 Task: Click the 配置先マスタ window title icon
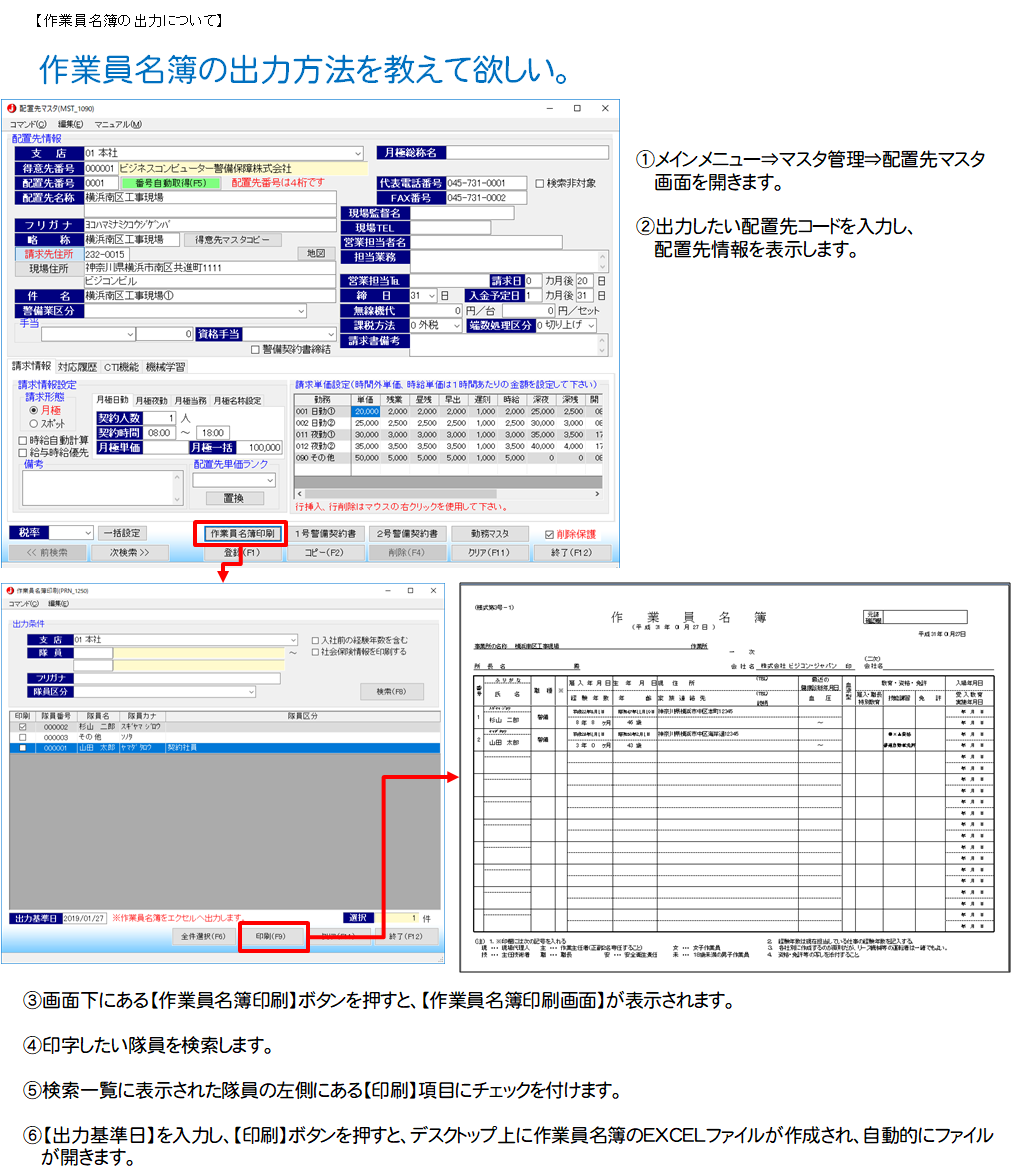pos(12,108)
